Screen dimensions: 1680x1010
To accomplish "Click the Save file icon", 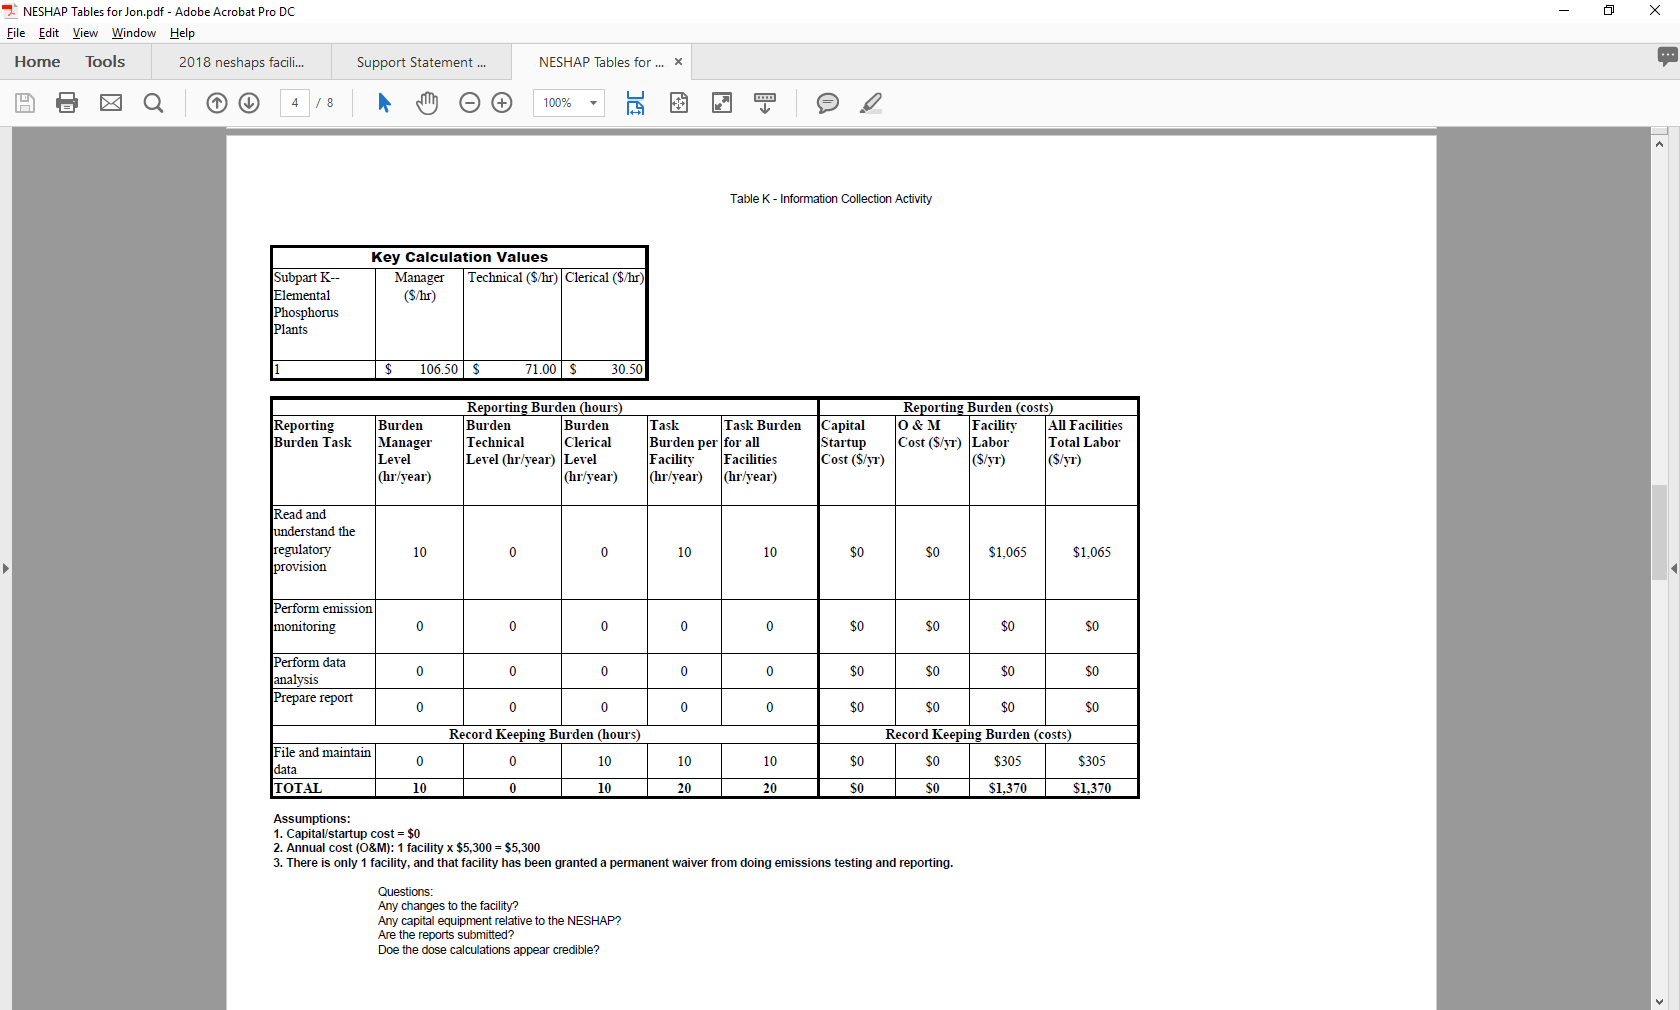I will click(x=25, y=103).
